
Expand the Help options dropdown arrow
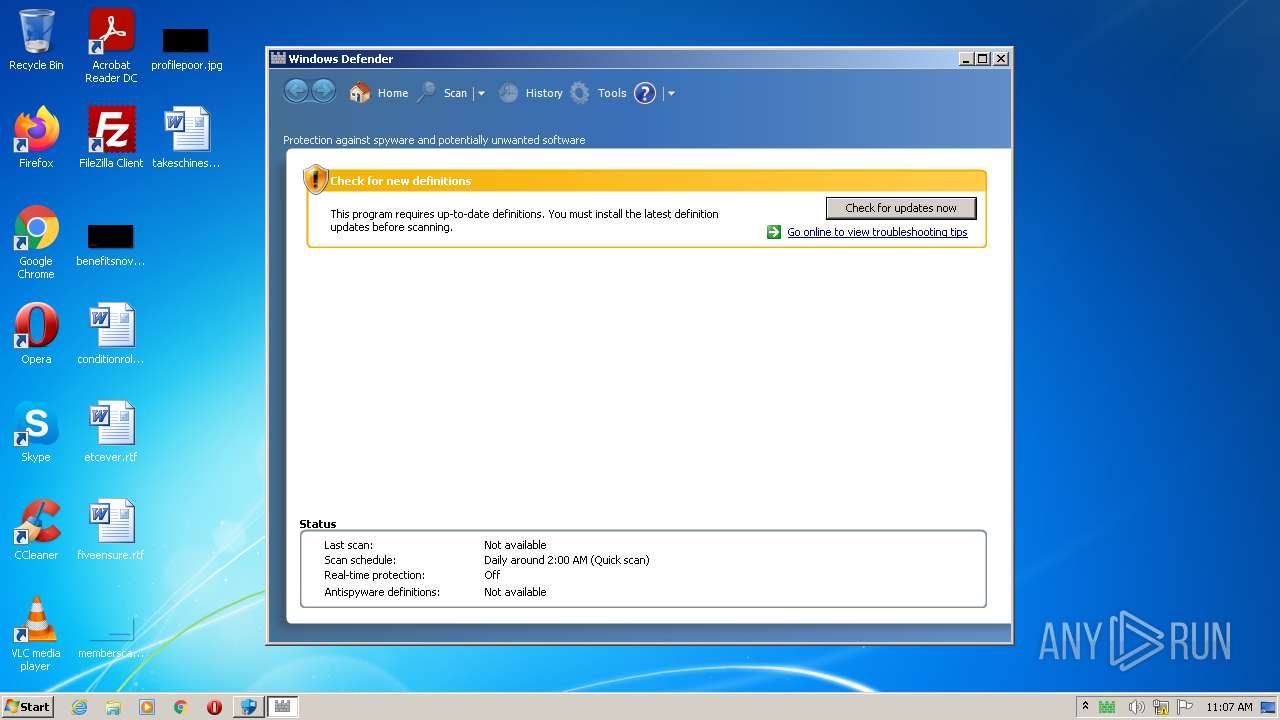(671, 93)
